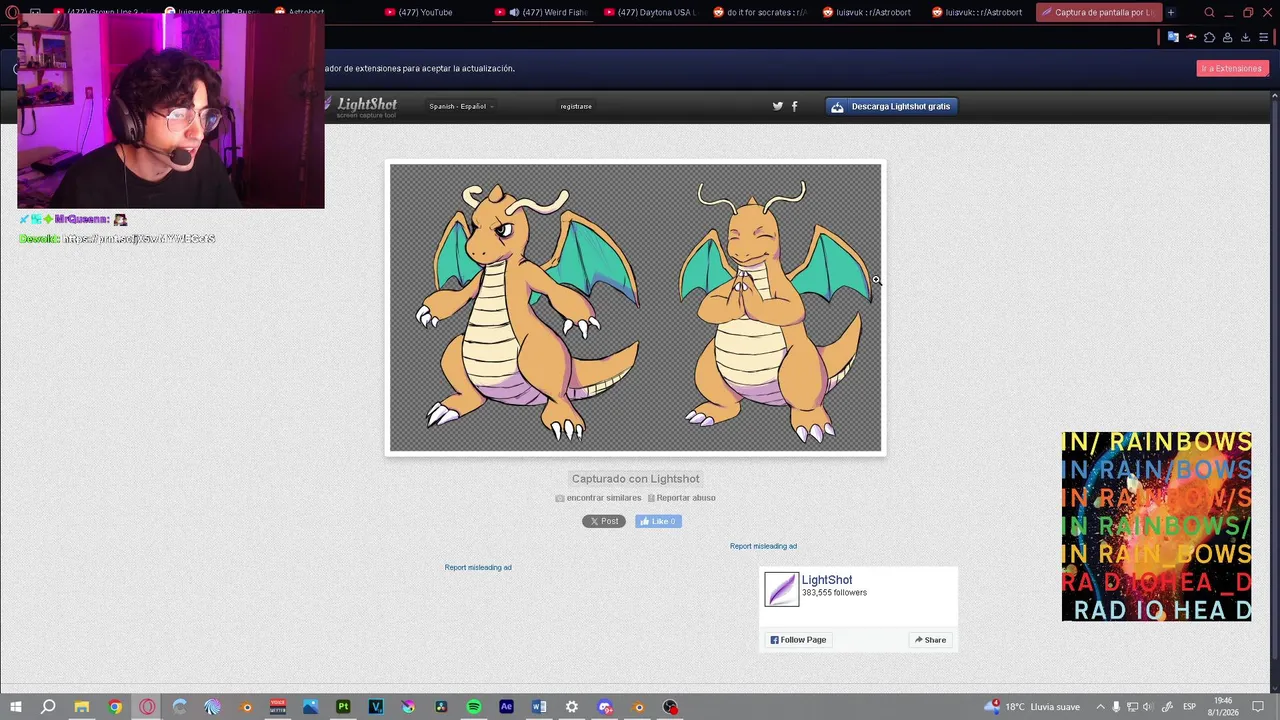Click Report misleading ad above Facebook widget
This screenshot has height=720, width=1280.
coord(763,546)
